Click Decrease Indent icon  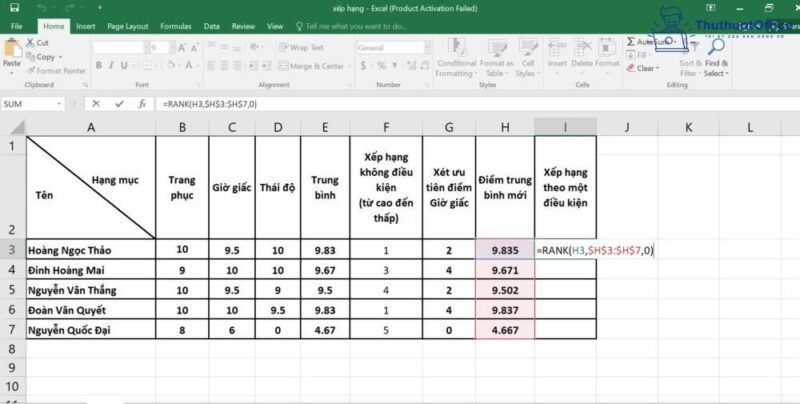coord(253,65)
